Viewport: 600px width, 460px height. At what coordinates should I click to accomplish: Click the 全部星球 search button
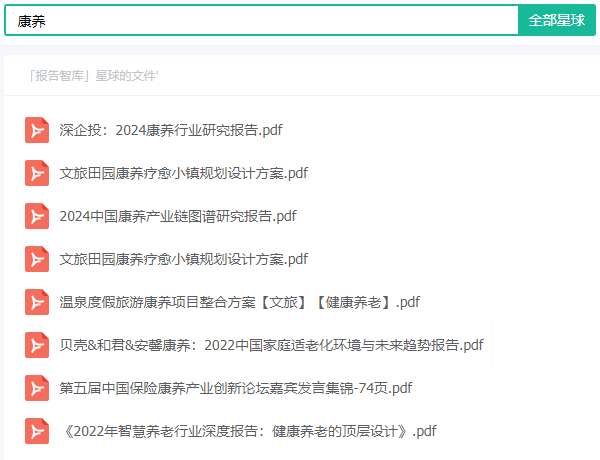[557, 20]
